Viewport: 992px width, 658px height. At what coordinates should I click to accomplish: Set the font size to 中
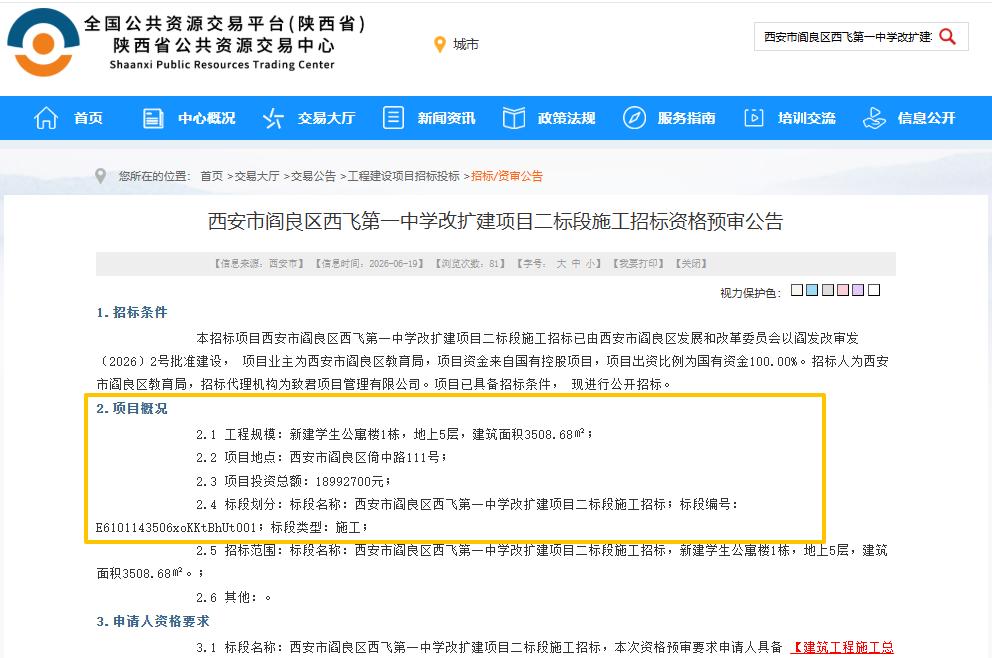coord(576,263)
